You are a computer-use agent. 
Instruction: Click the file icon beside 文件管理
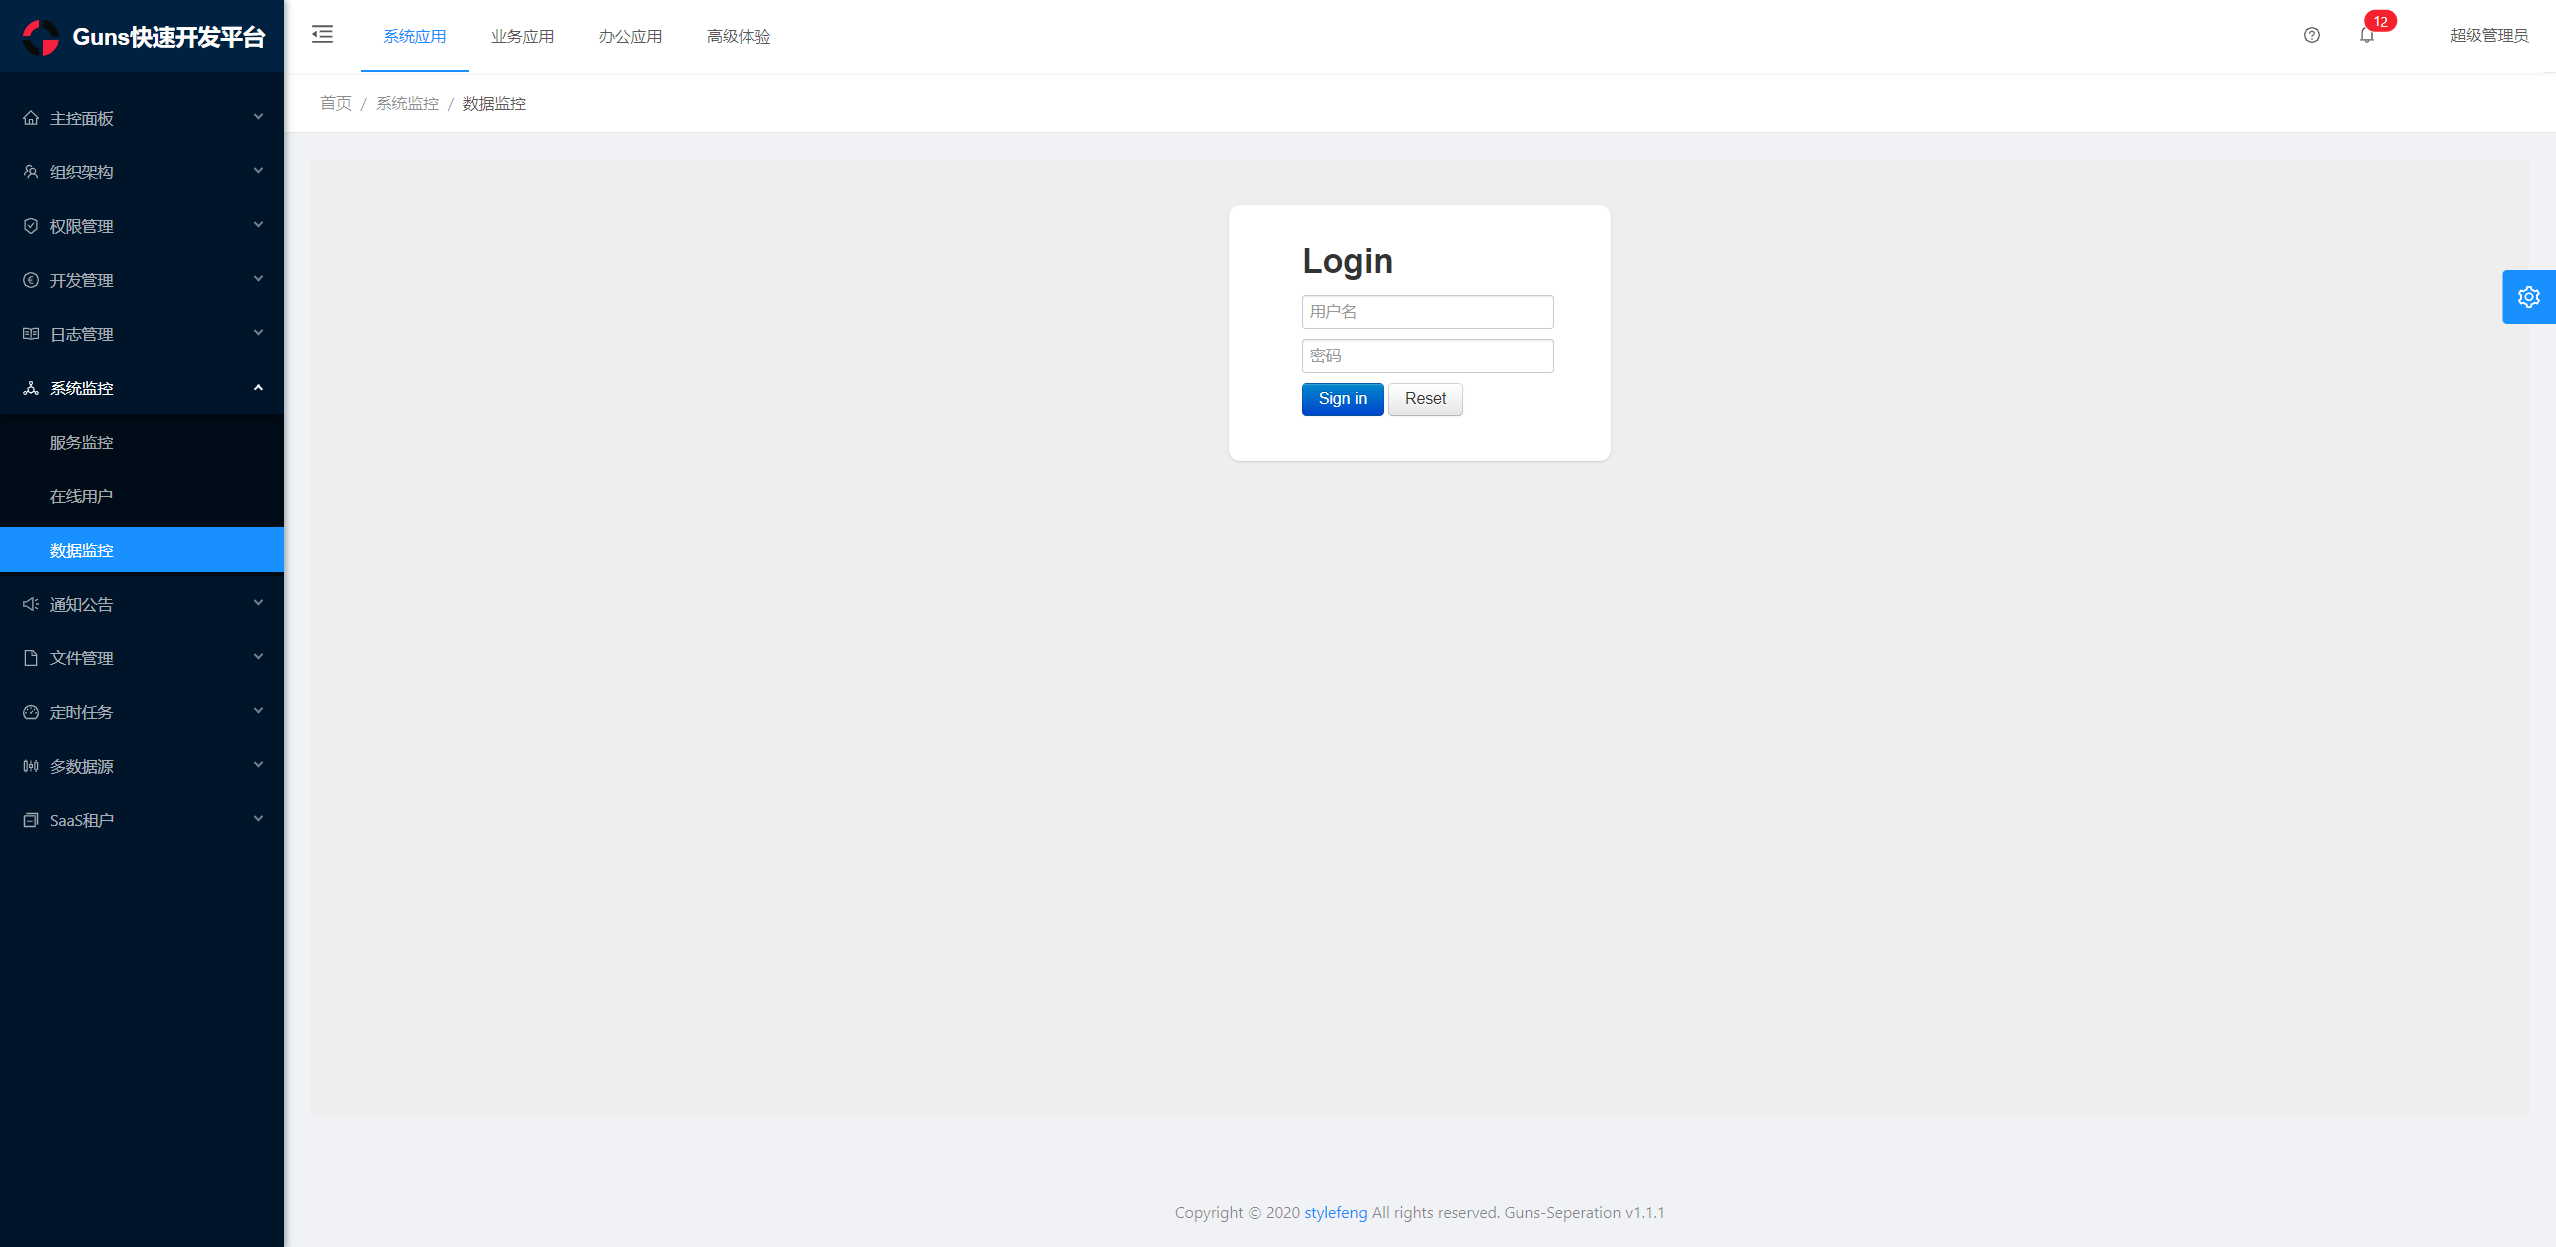[x=31, y=658]
